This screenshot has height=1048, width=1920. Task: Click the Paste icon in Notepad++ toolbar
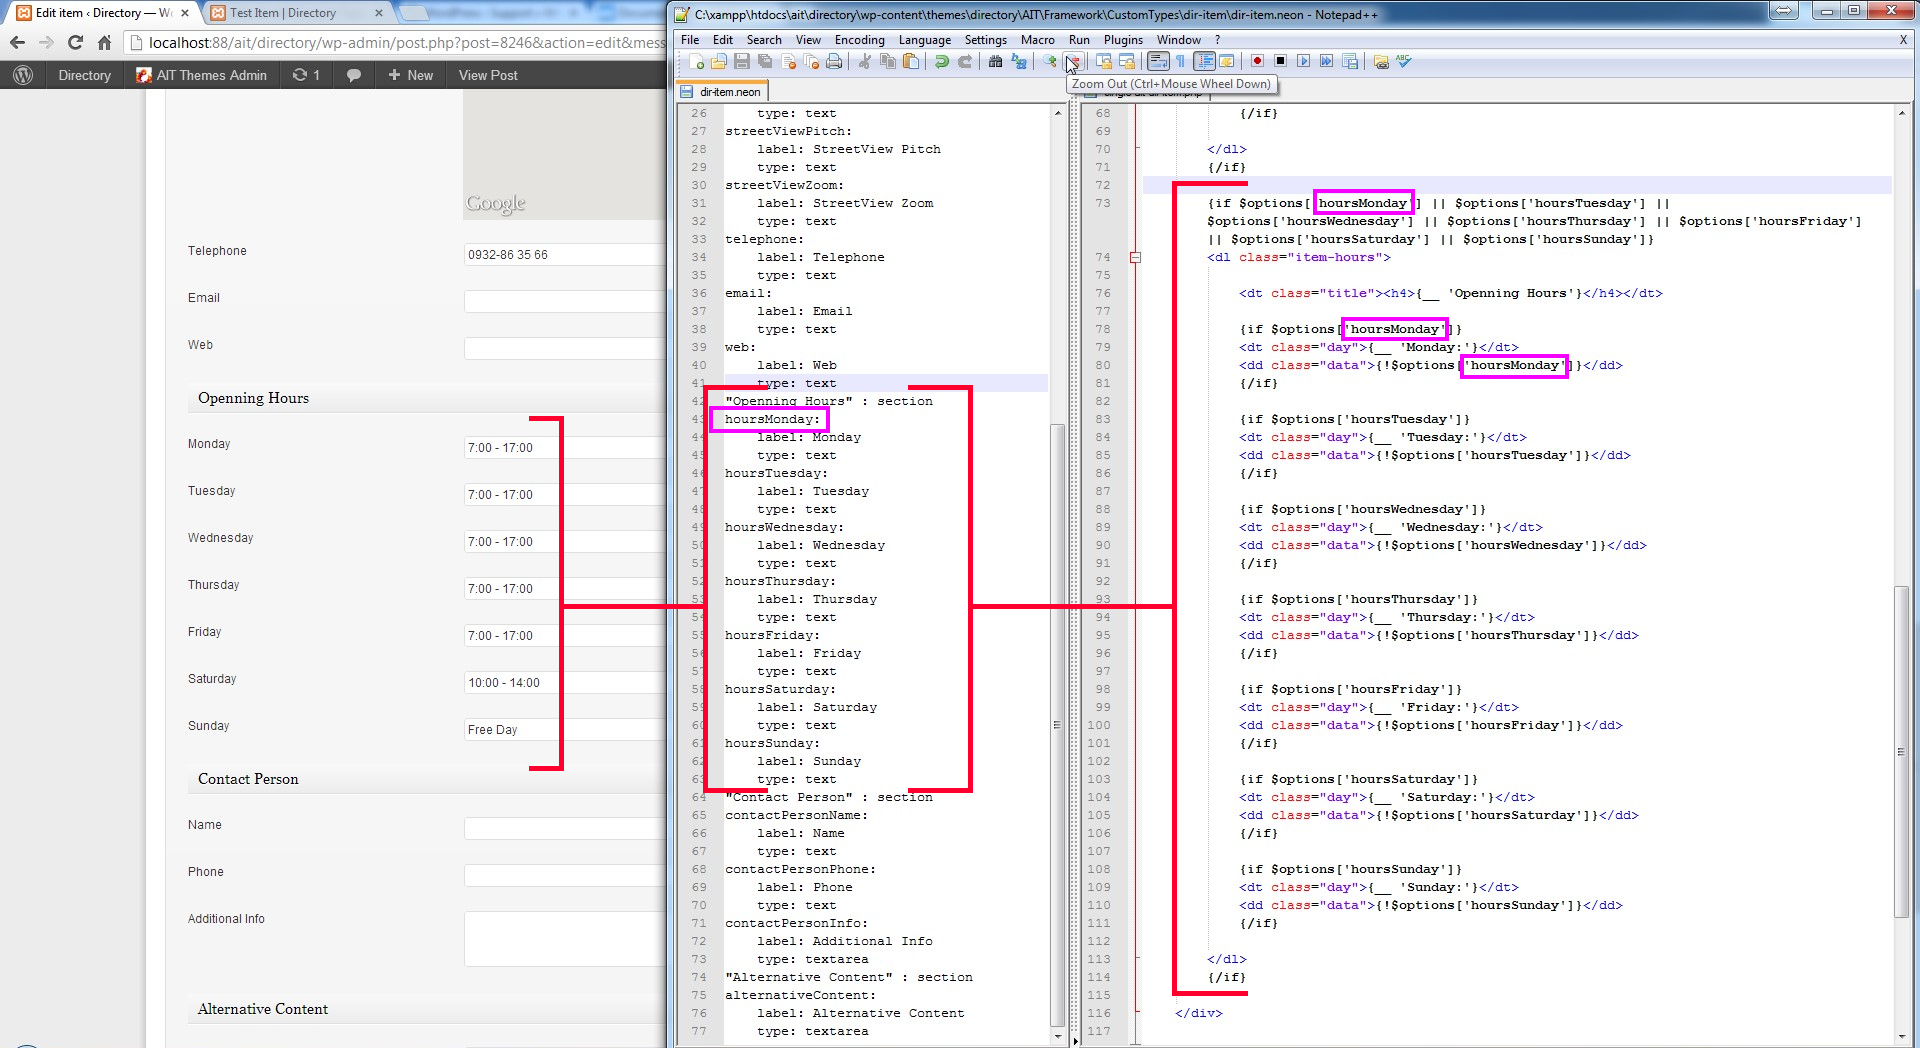click(x=912, y=61)
